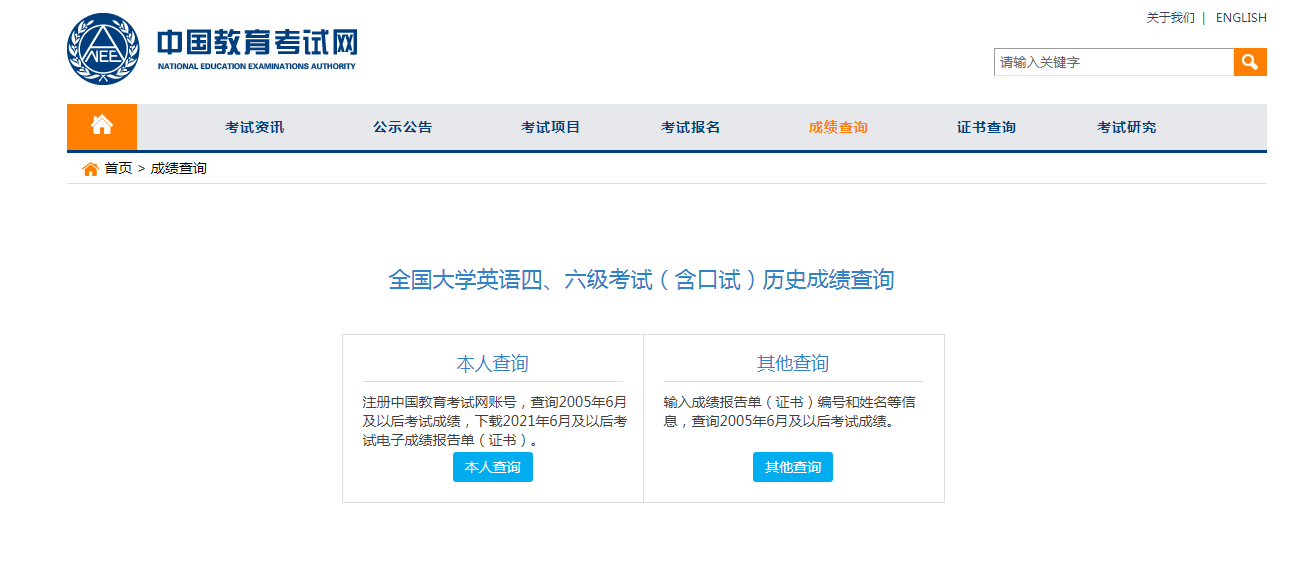Viewport: 1291px width, 561px height.
Task: Click the blue 其他查询 button
Action: [793, 467]
